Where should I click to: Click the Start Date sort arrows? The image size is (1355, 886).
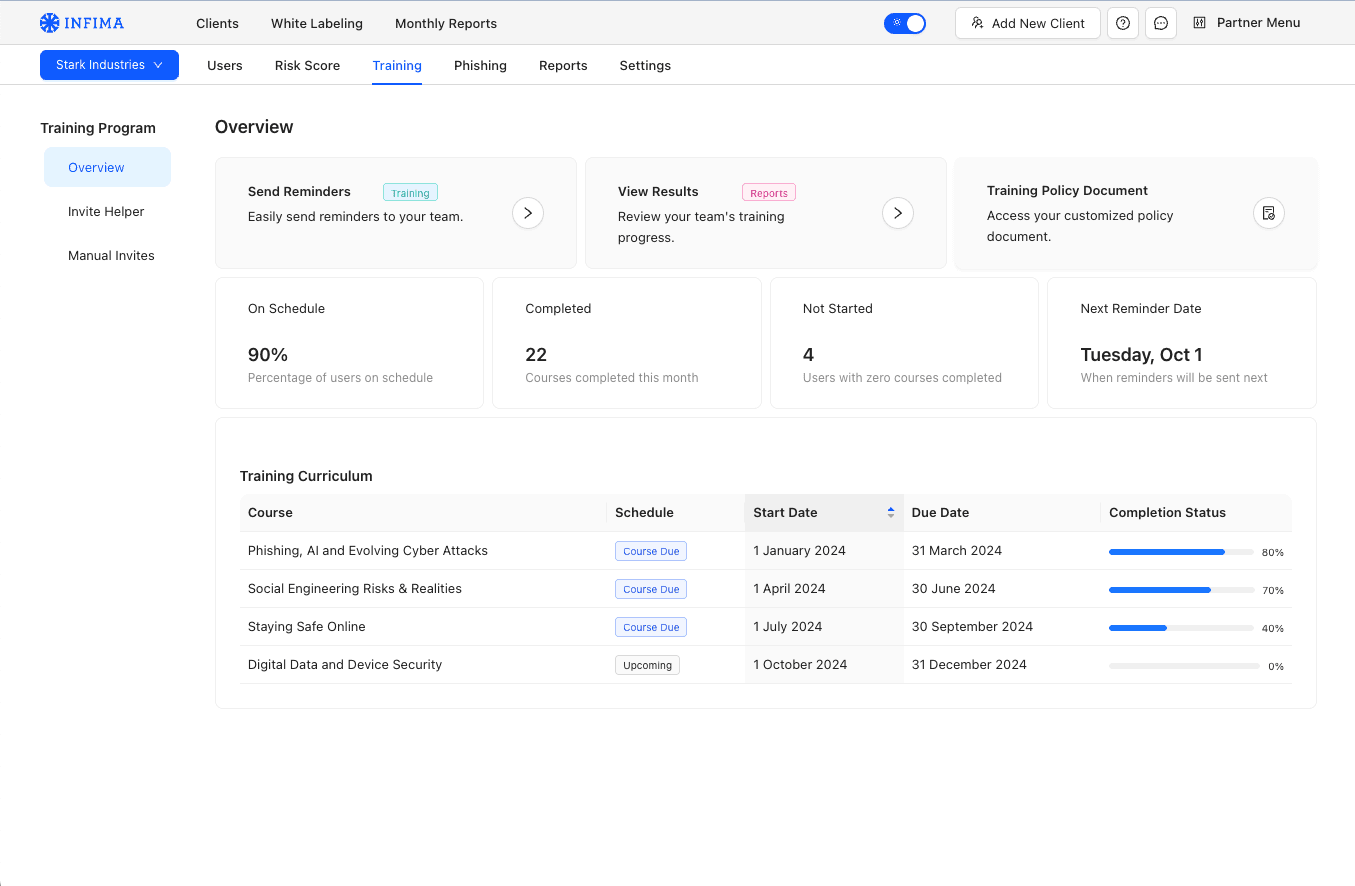coord(891,512)
